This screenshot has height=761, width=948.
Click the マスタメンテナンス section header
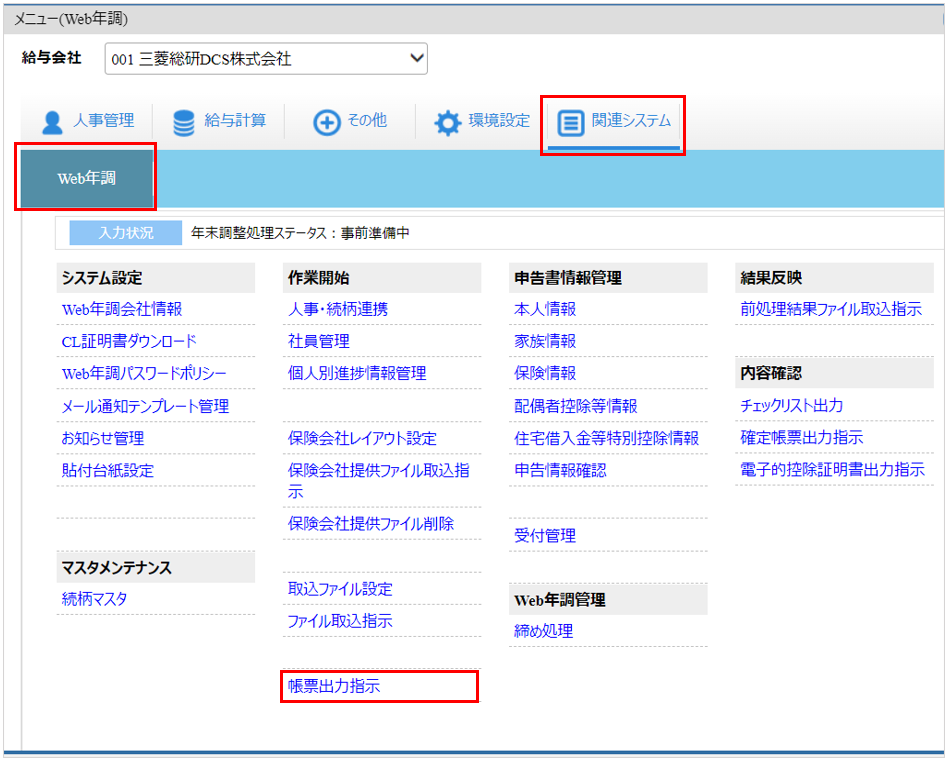point(156,568)
